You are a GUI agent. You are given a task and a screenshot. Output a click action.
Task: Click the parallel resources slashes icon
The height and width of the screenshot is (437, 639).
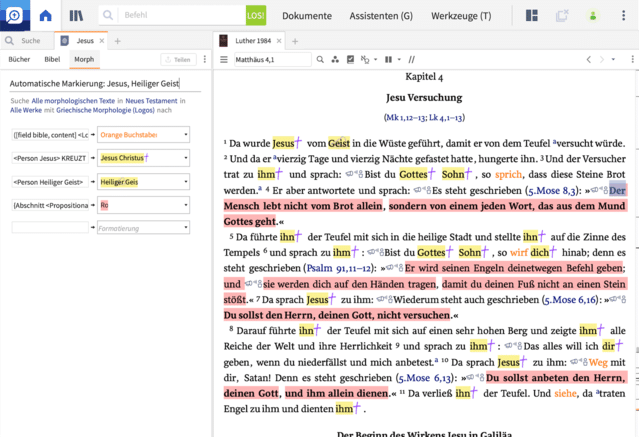[x=412, y=60]
